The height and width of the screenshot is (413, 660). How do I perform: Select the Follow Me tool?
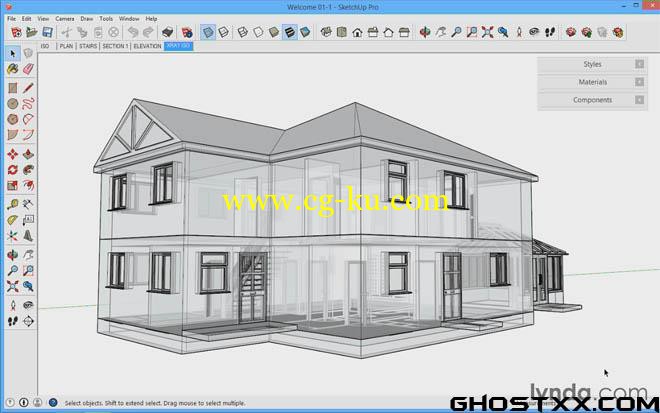point(28,170)
